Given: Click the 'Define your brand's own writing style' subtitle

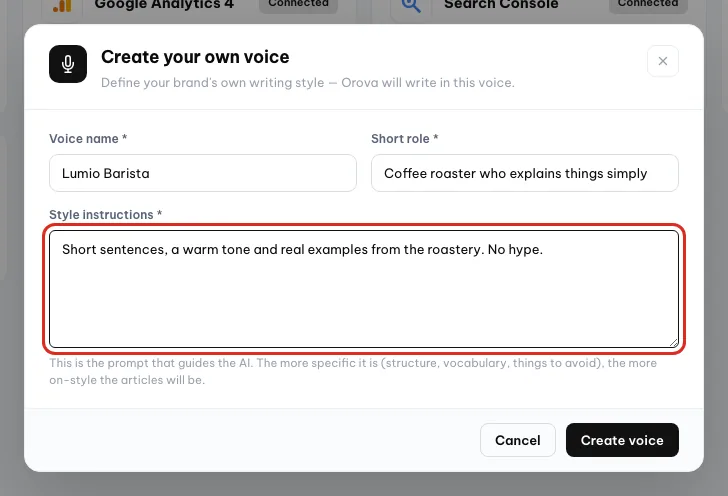Looking at the screenshot, I should point(308,83).
